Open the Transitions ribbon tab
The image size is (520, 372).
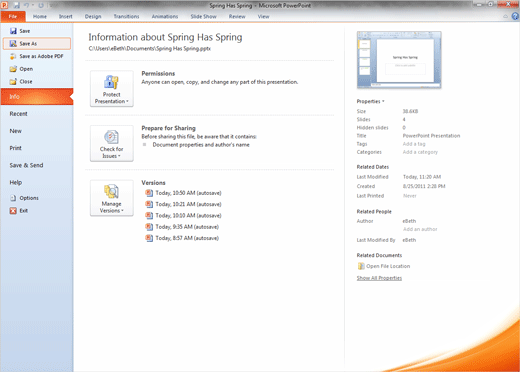click(126, 16)
